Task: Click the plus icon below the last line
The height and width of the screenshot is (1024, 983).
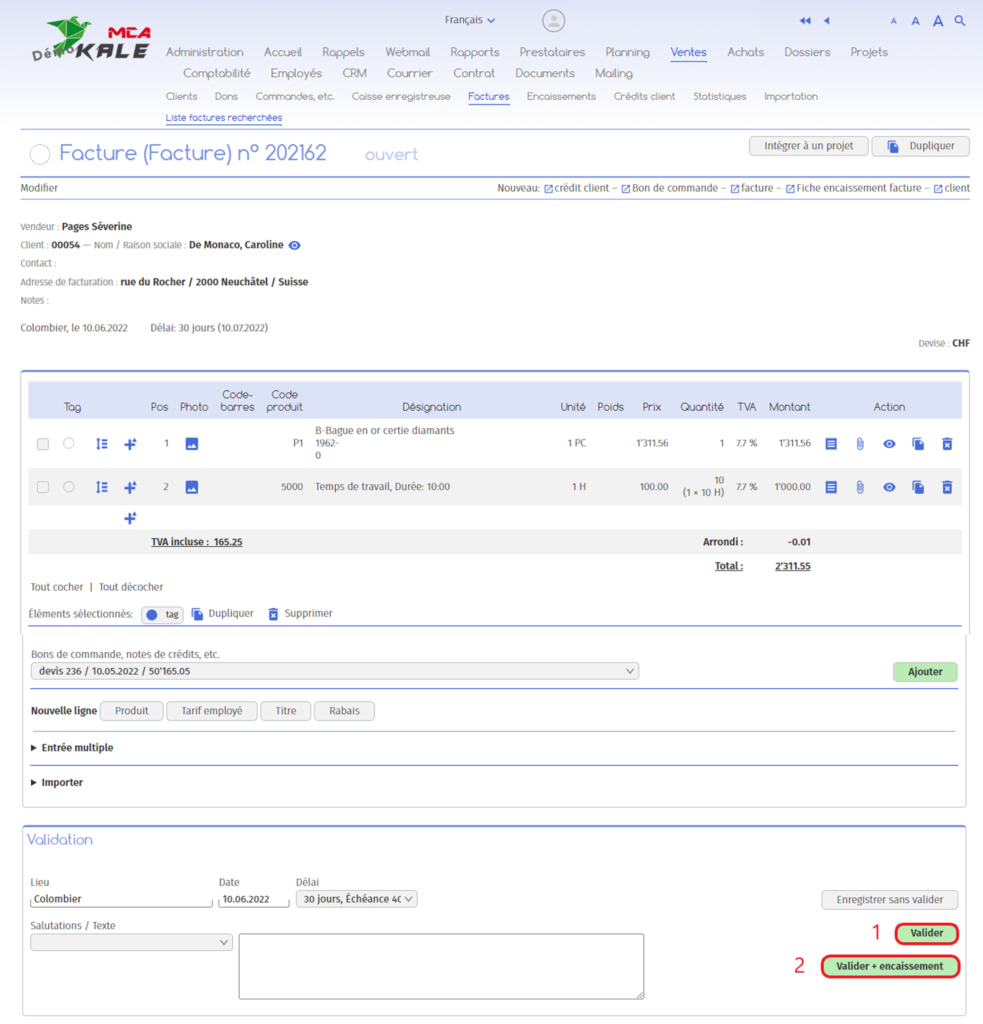Action: coord(131,518)
